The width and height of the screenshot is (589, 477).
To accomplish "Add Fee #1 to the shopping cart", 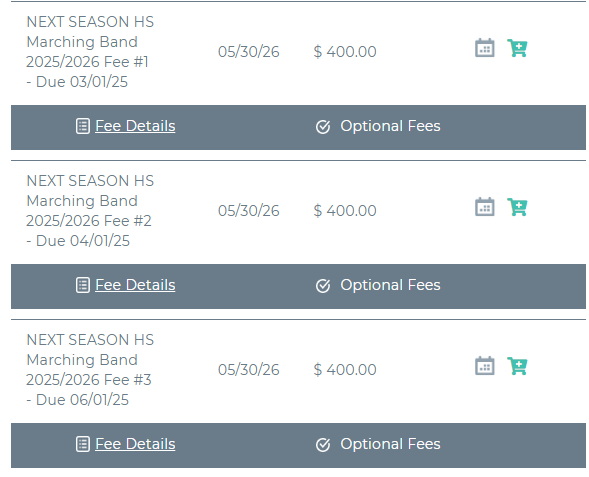I will pyautogui.click(x=517, y=48).
